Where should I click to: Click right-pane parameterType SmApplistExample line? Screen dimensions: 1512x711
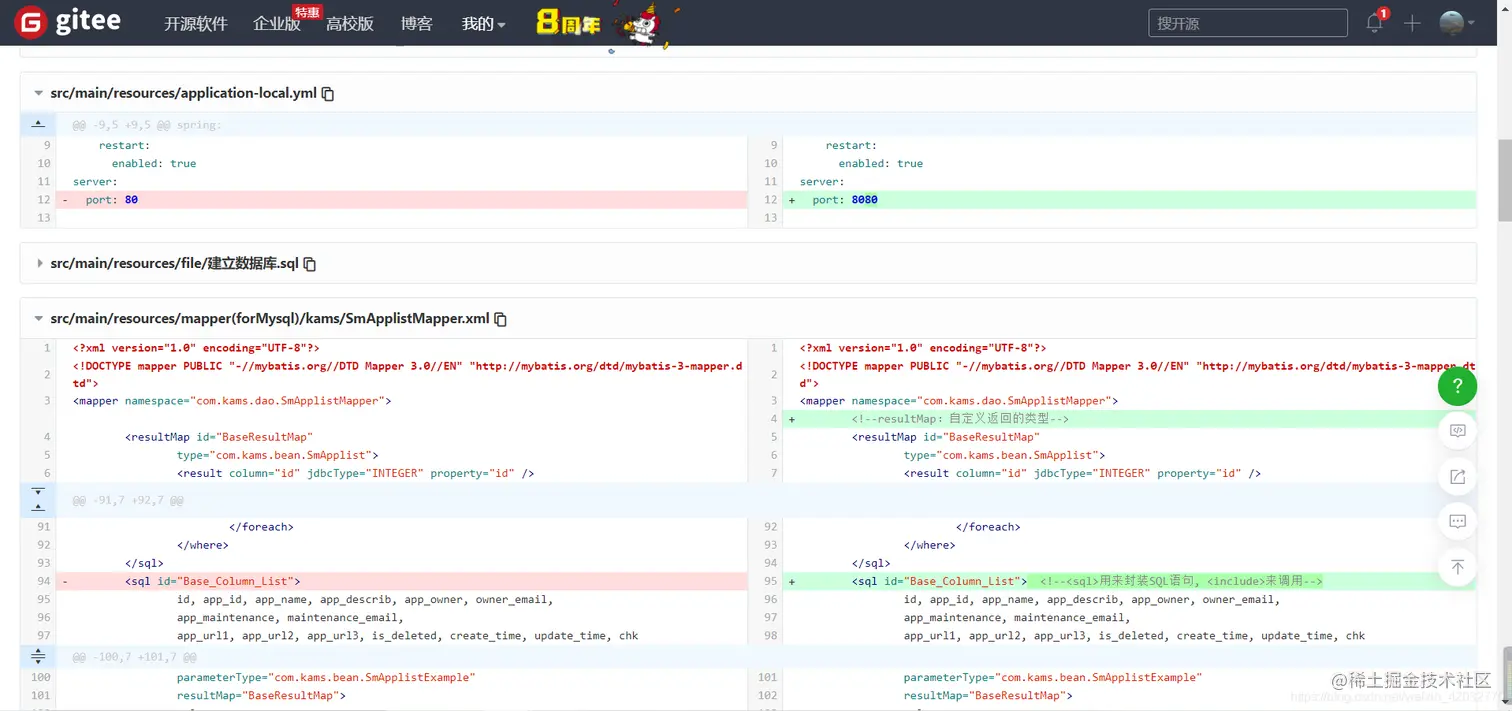(1053, 677)
